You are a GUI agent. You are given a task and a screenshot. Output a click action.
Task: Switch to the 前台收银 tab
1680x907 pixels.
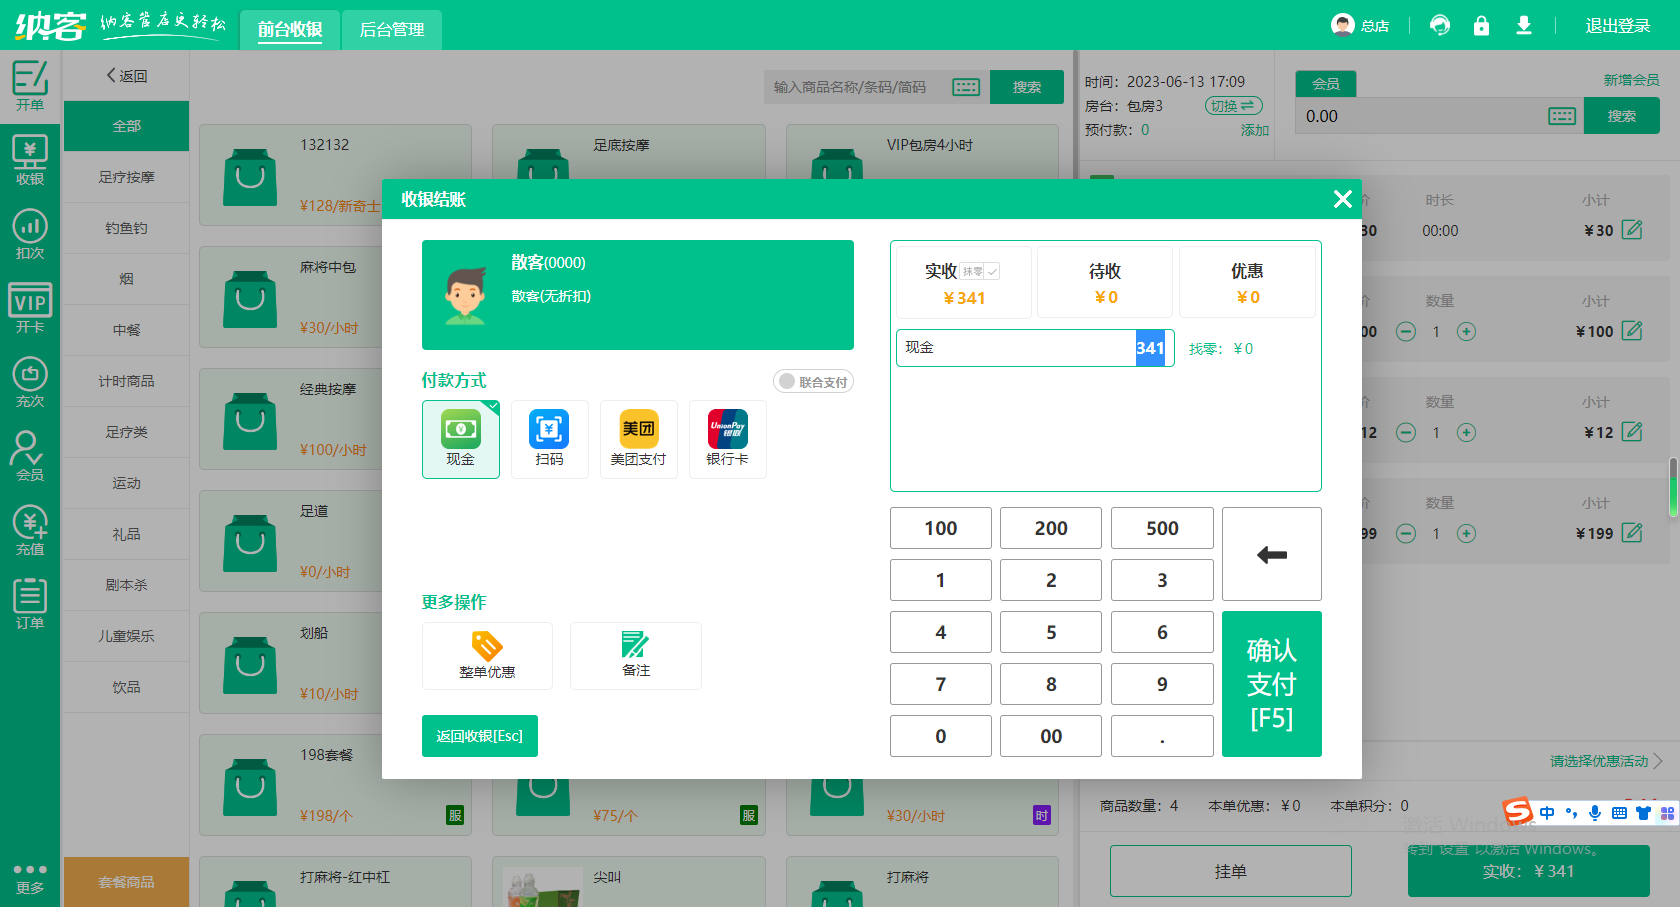[290, 29]
